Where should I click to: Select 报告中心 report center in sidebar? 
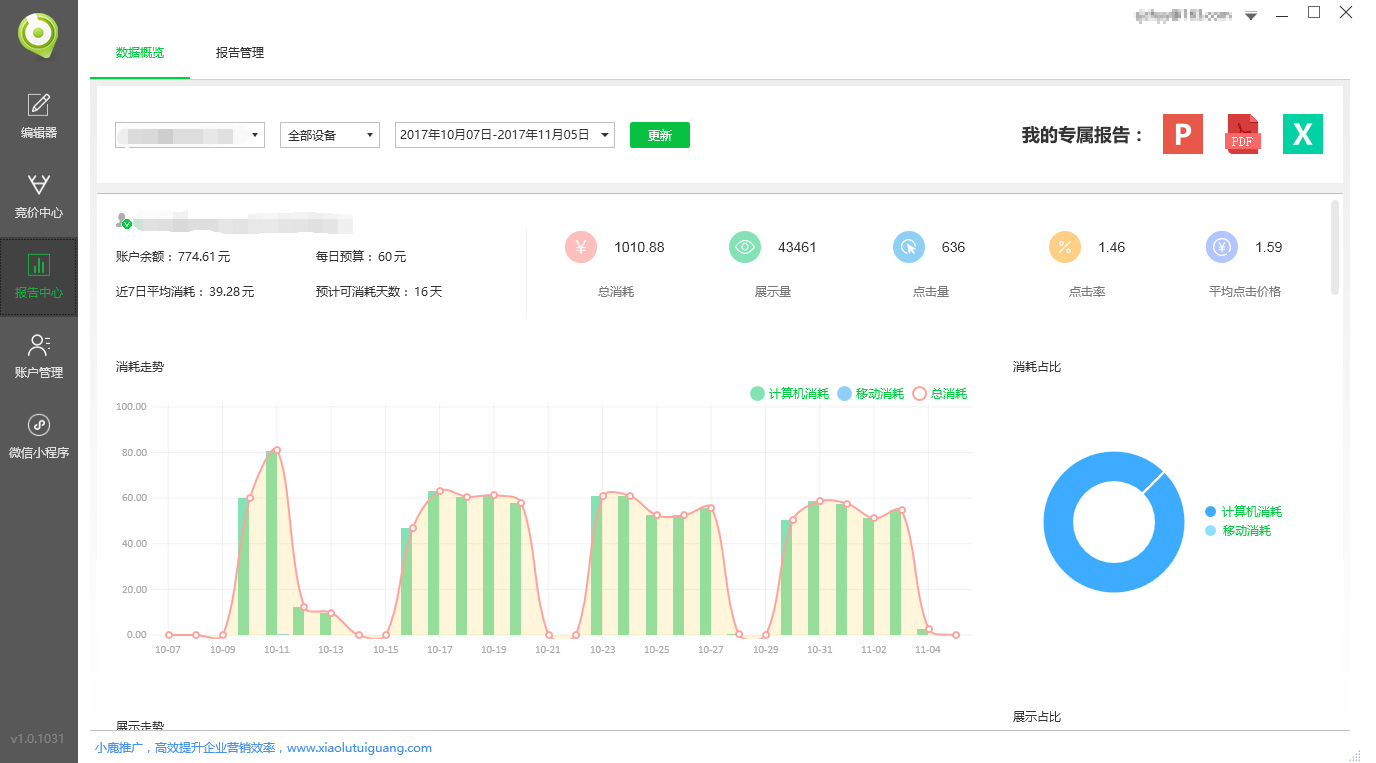(39, 276)
